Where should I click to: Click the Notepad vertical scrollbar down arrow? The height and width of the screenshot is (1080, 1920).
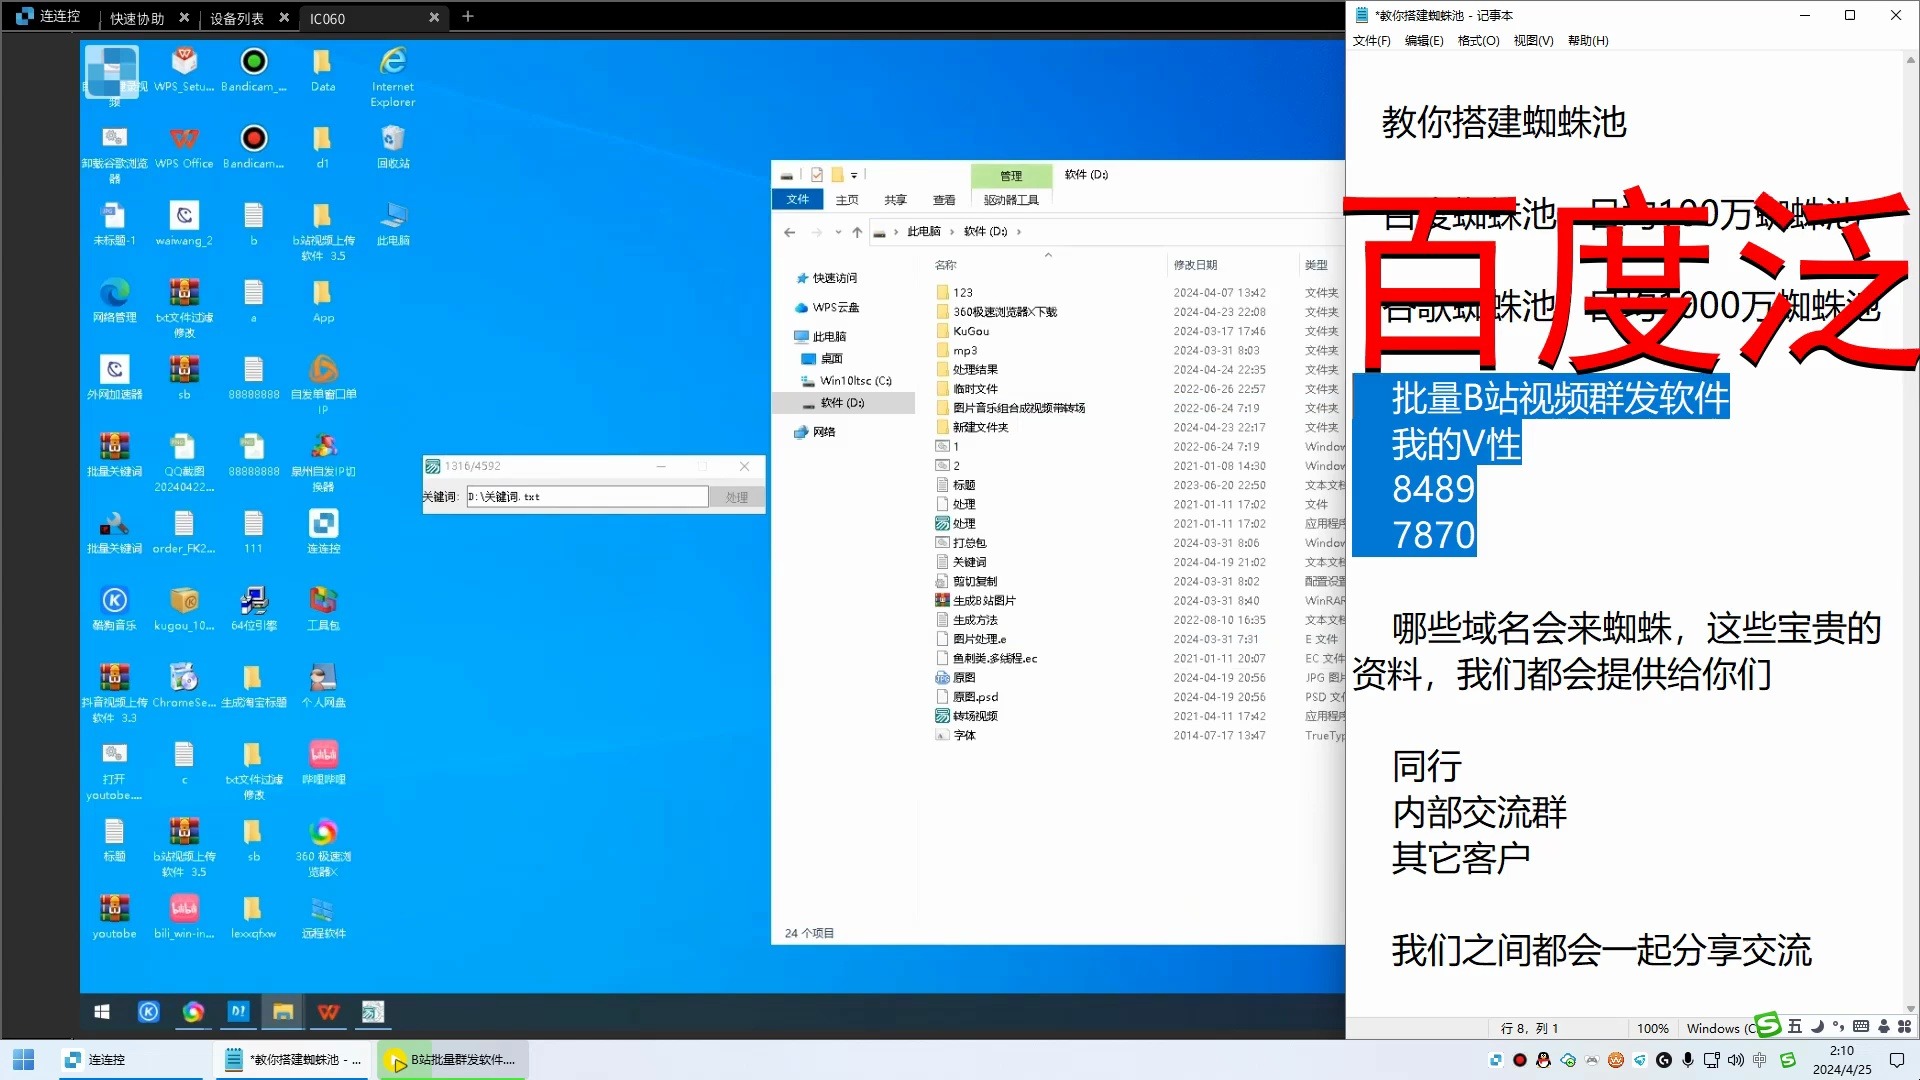coord(1911,1009)
